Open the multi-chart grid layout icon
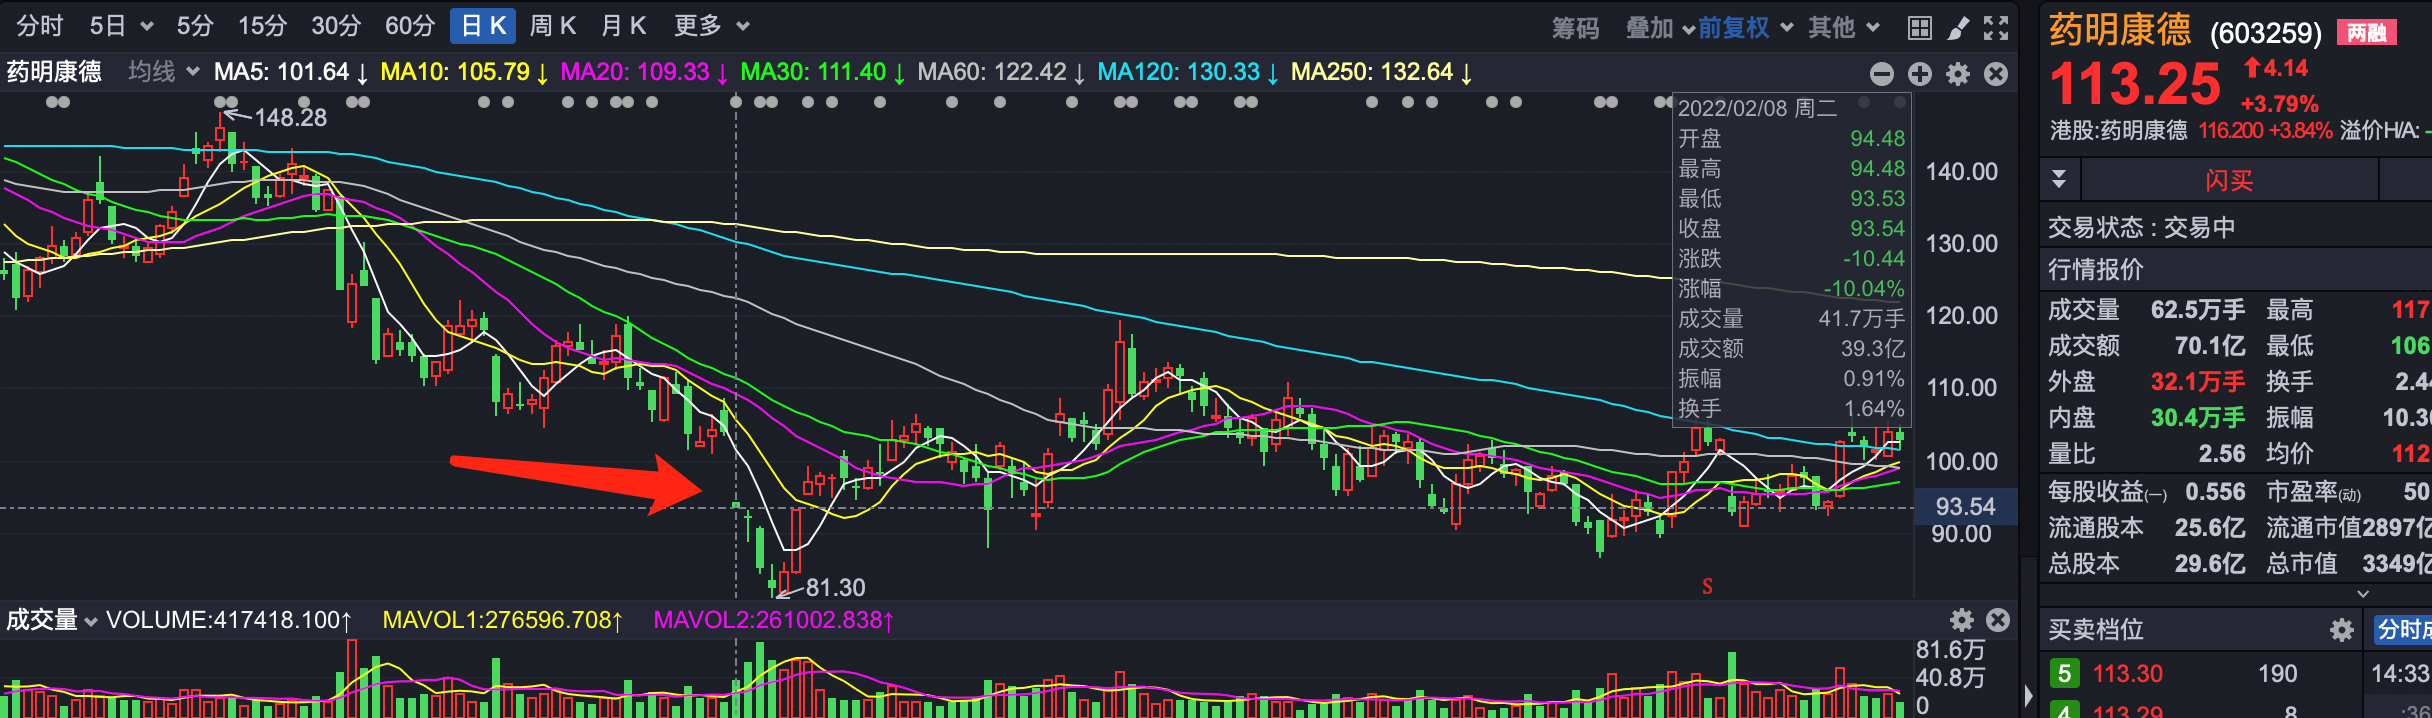 point(1919,27)
